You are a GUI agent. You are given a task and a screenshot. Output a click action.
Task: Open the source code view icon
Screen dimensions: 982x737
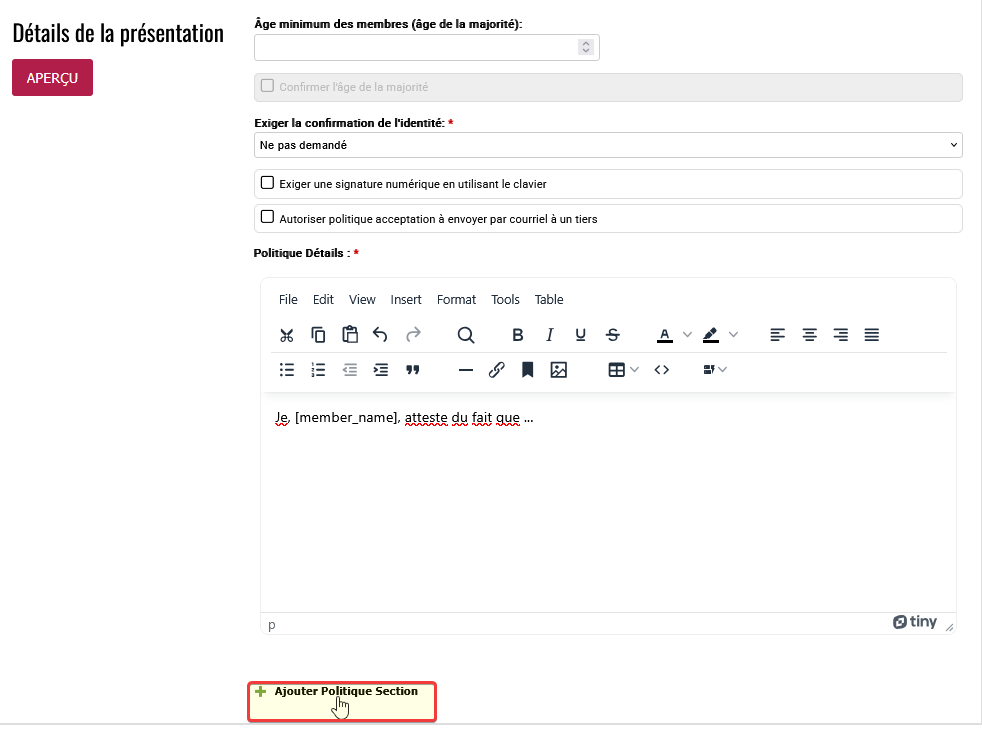coord(661,370)
